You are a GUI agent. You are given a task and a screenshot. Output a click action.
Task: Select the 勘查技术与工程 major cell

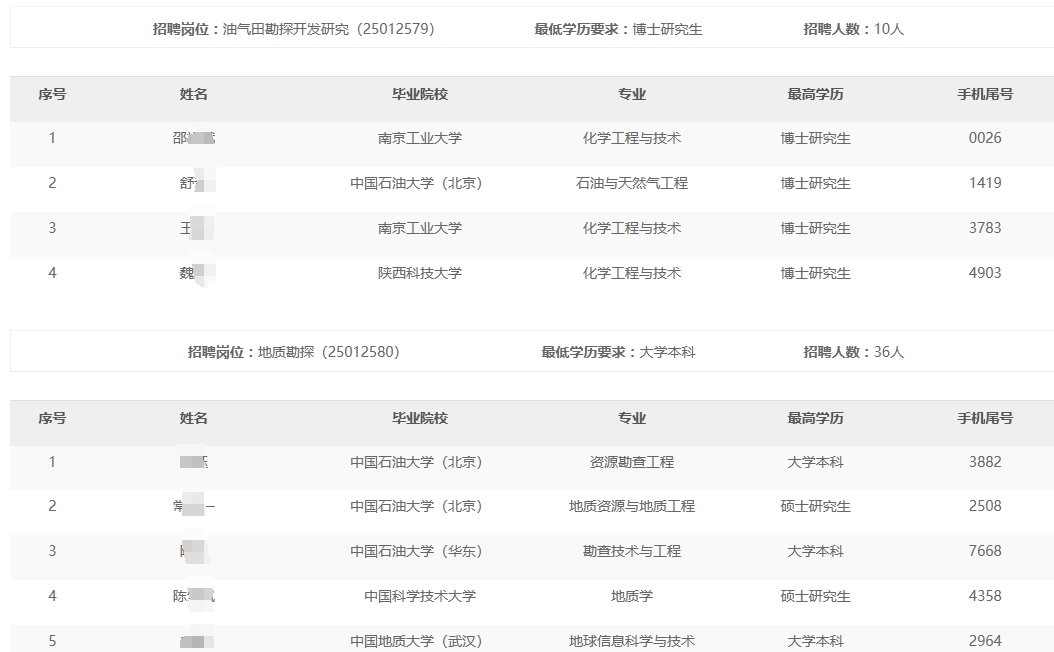pyautogui.click(x=632, y=551)
